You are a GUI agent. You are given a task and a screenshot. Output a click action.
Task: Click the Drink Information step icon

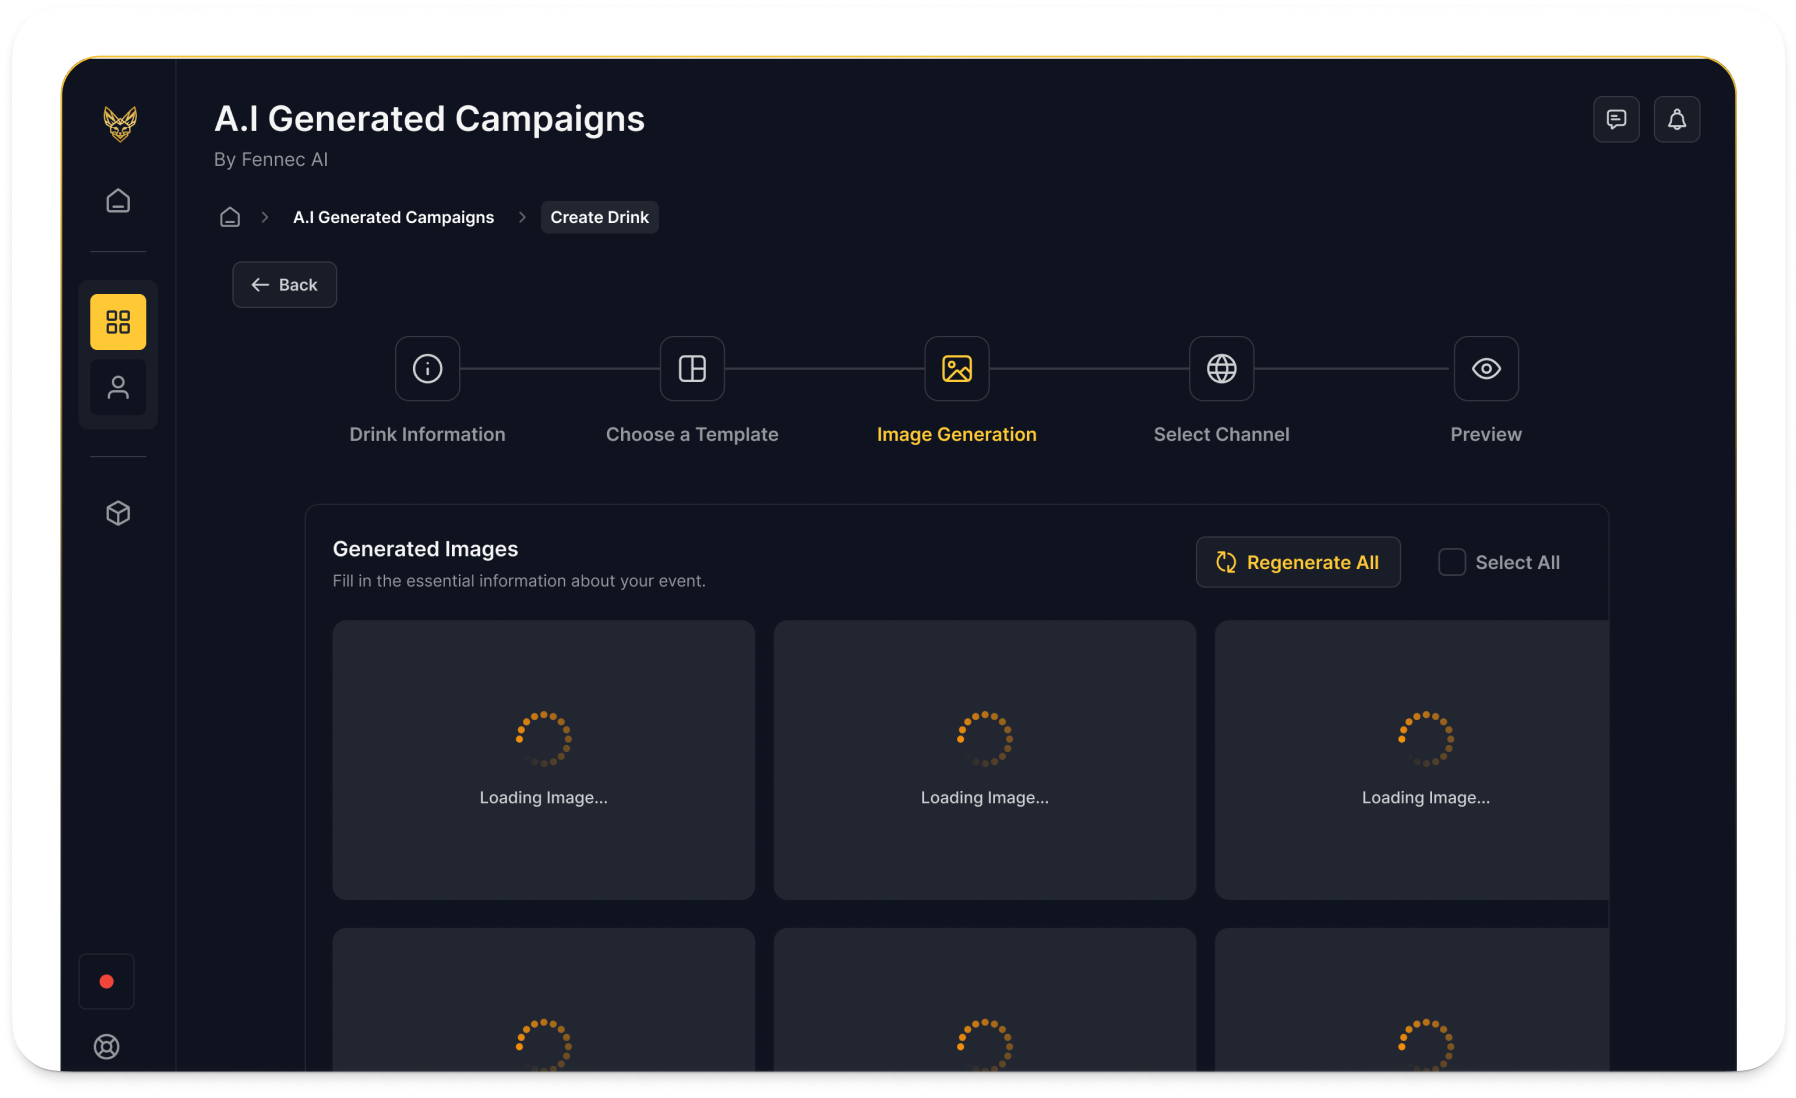pos(428,369)
